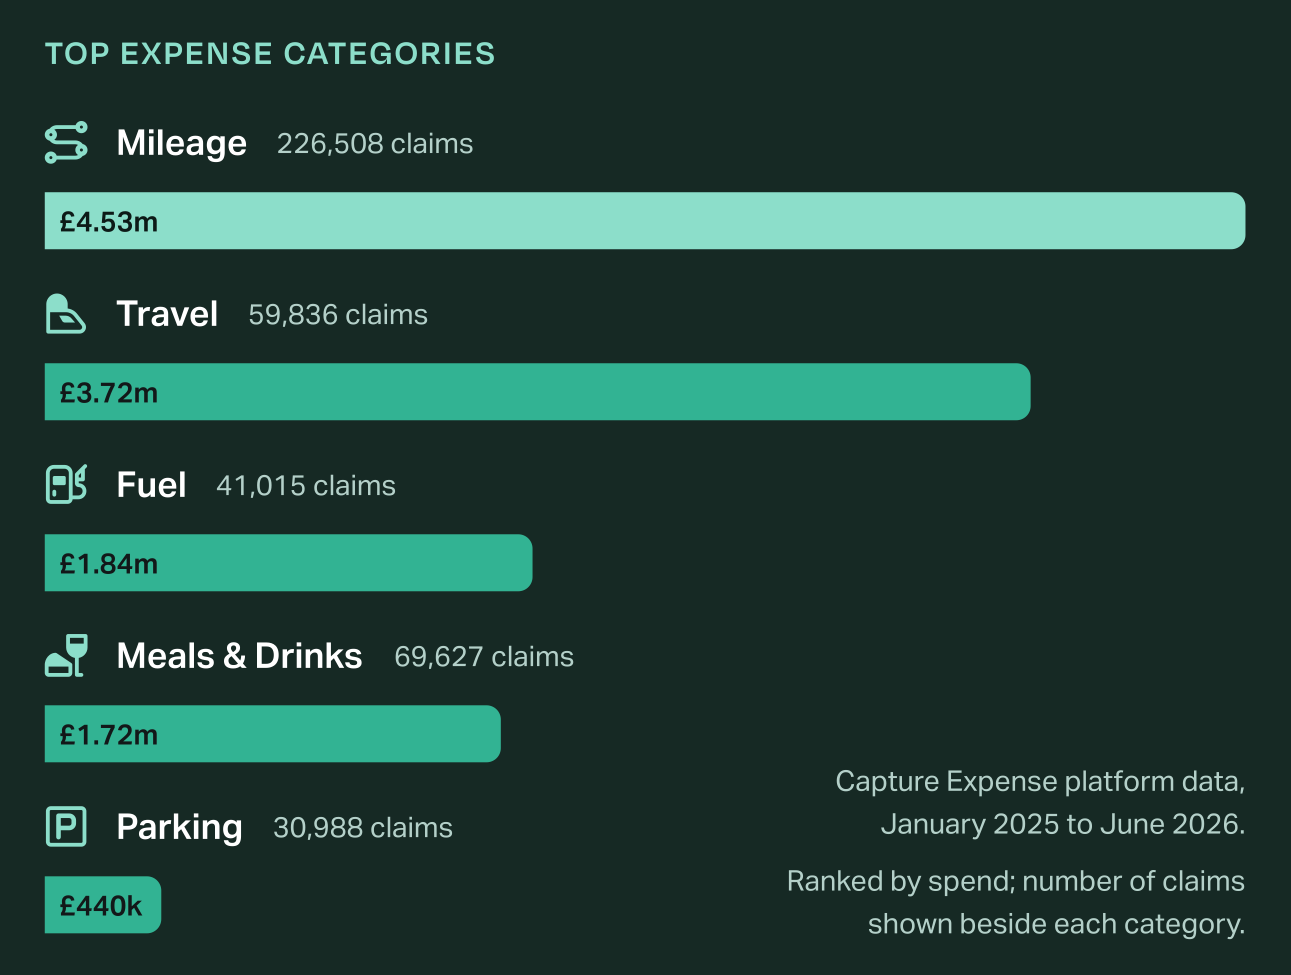Click the Mileage route icon
Viewport: 1291px width, 975px height.
pos(66,143)
